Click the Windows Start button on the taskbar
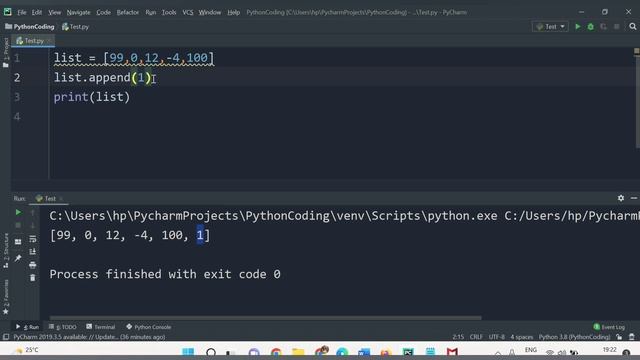Screen dimensions: 640x360 click(188, 352)
